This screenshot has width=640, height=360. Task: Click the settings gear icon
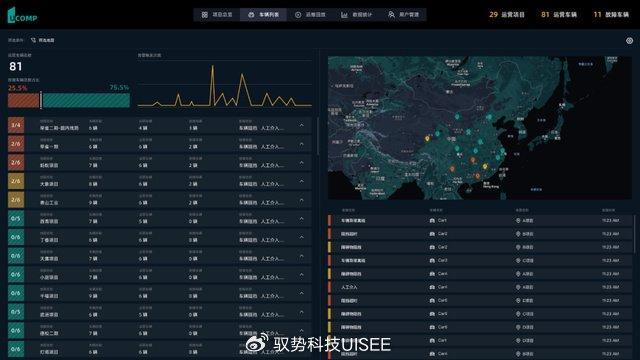629,40
